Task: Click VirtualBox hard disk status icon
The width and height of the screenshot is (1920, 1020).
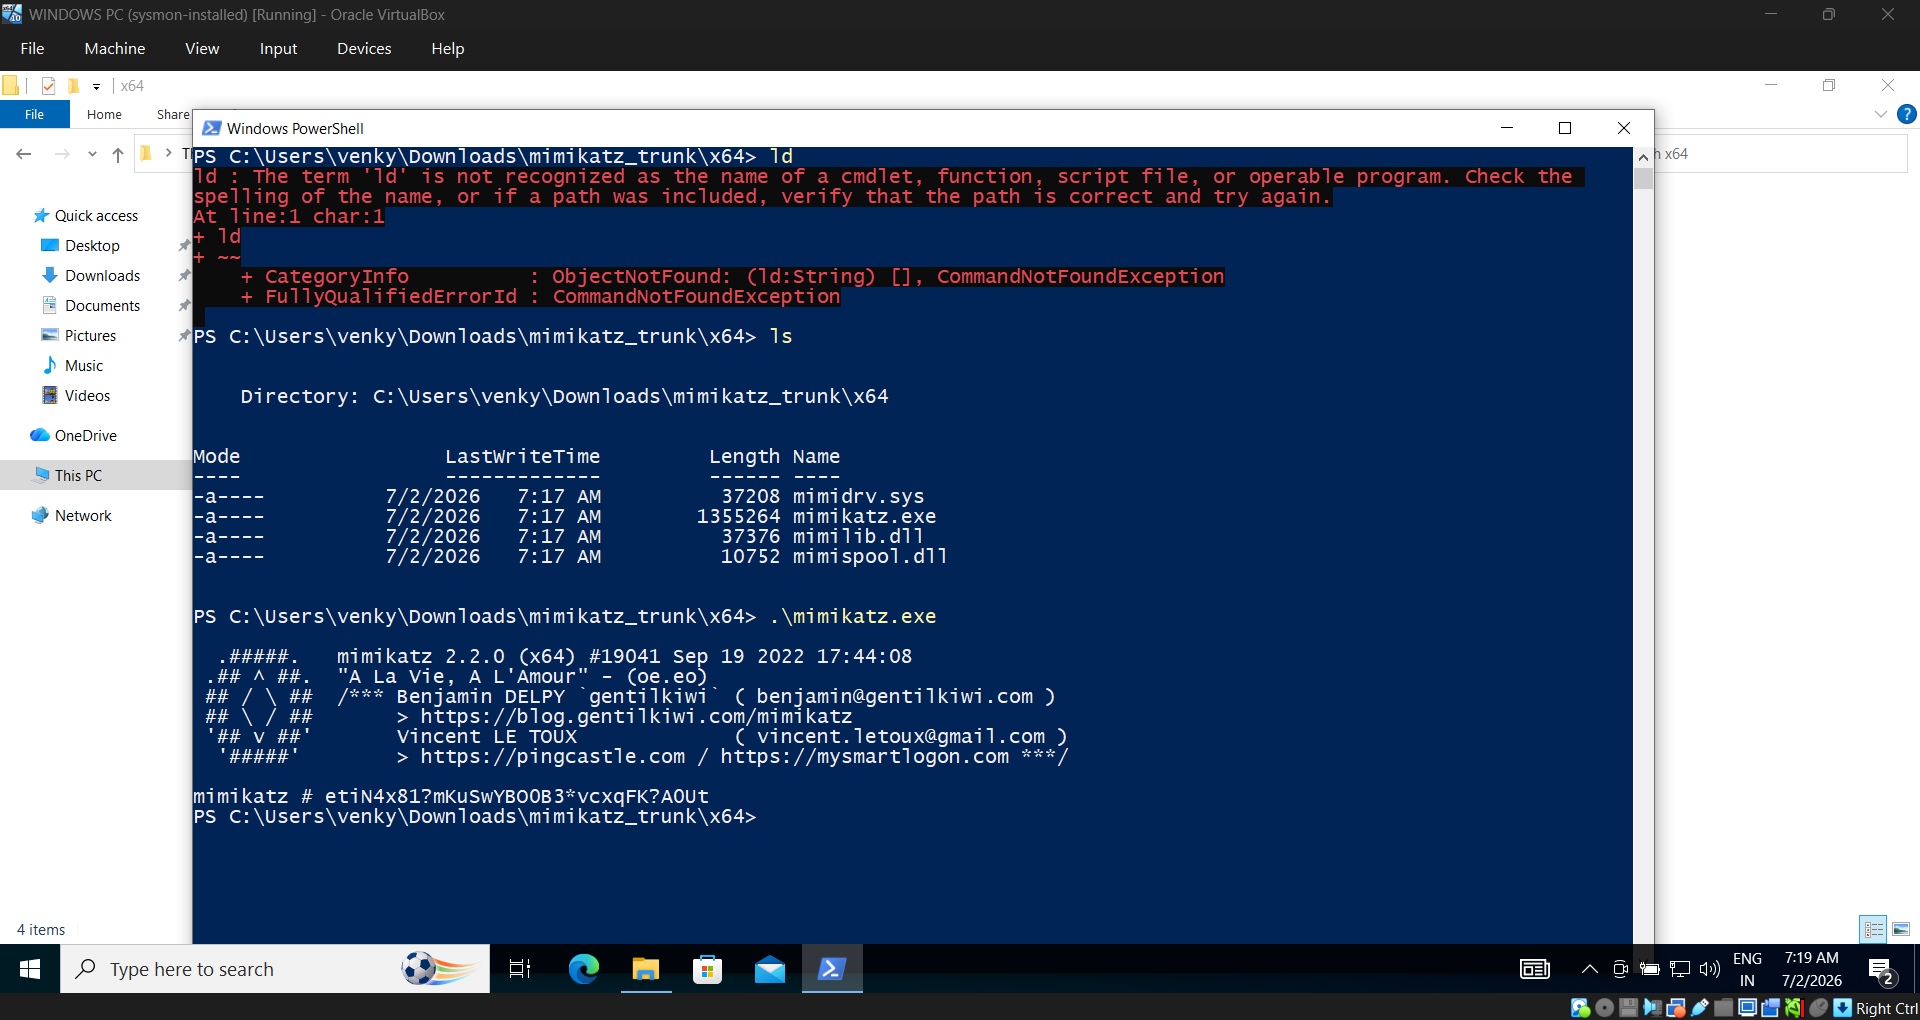Action: 1580,1008
